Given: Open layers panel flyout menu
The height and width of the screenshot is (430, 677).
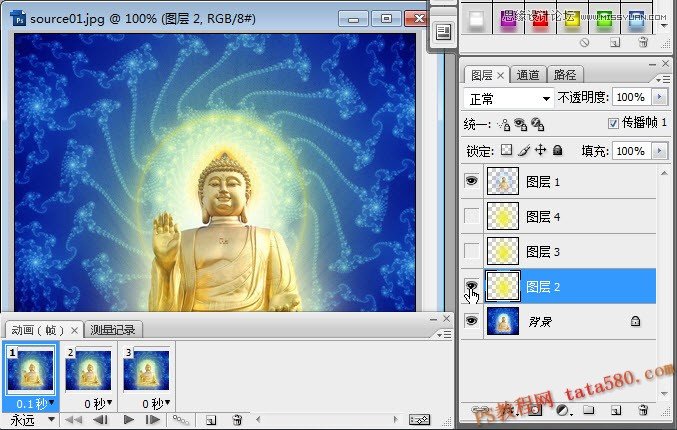Looking at the screenshot, I should 662,80.
